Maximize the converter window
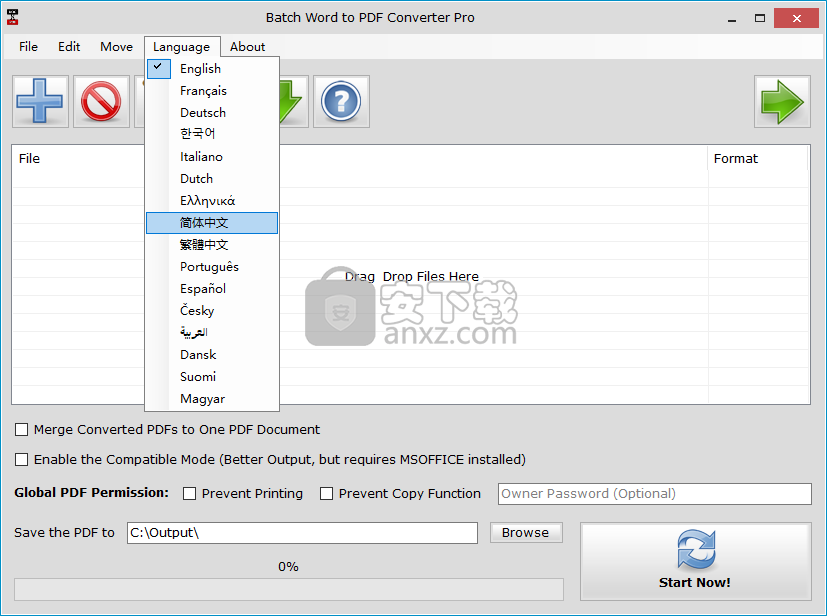Viewport: 827px width, 616px height. pos(759,18)
